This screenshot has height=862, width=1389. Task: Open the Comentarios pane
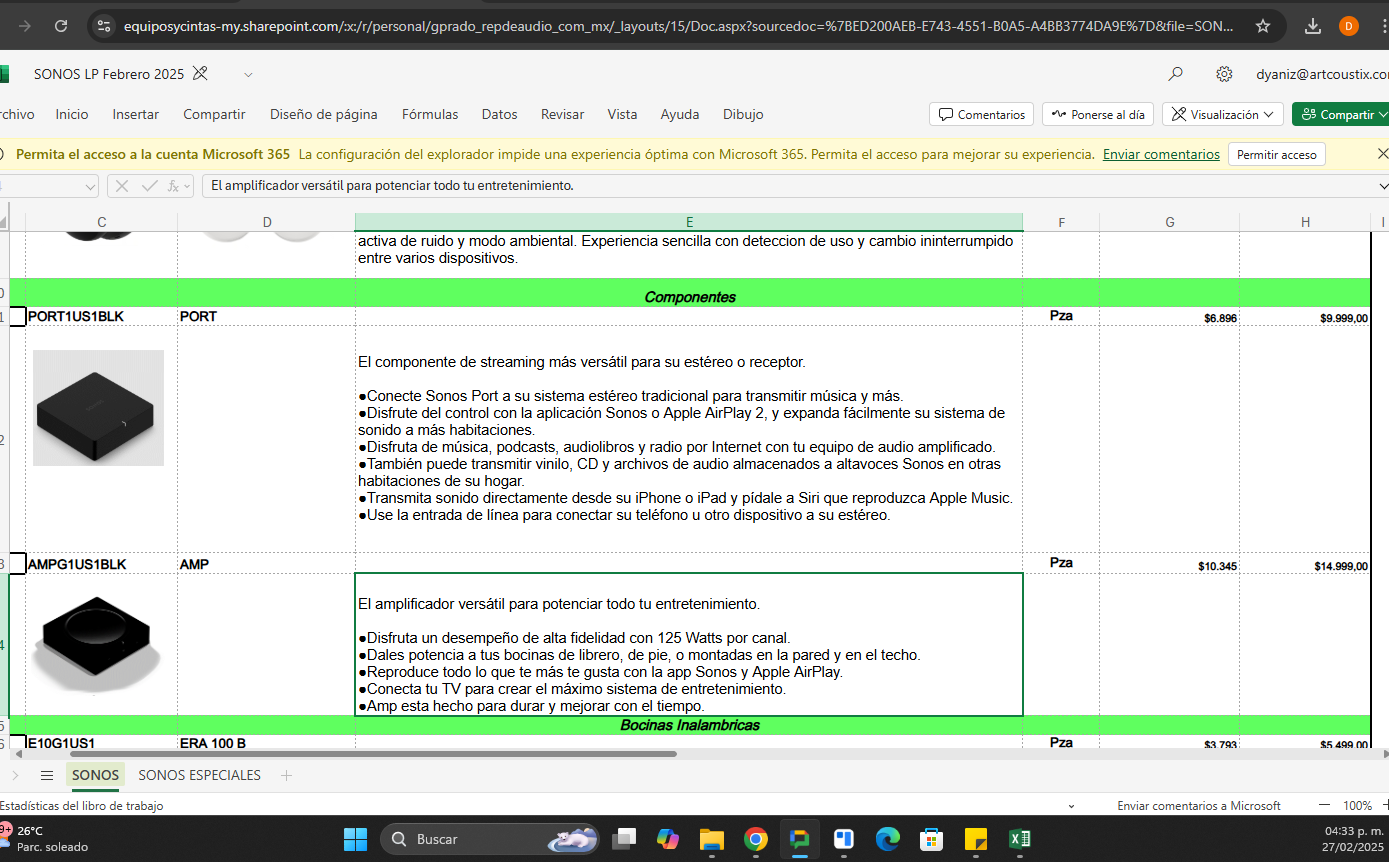[982, 114]
